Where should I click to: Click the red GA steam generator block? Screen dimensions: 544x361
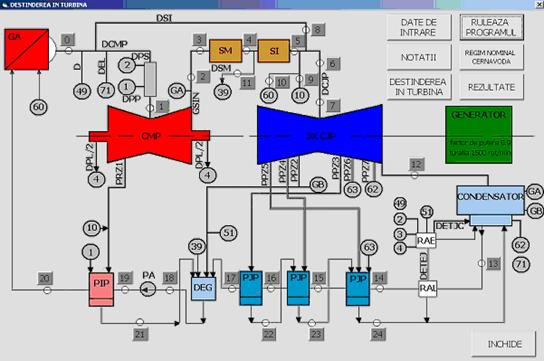coord(26,50)
